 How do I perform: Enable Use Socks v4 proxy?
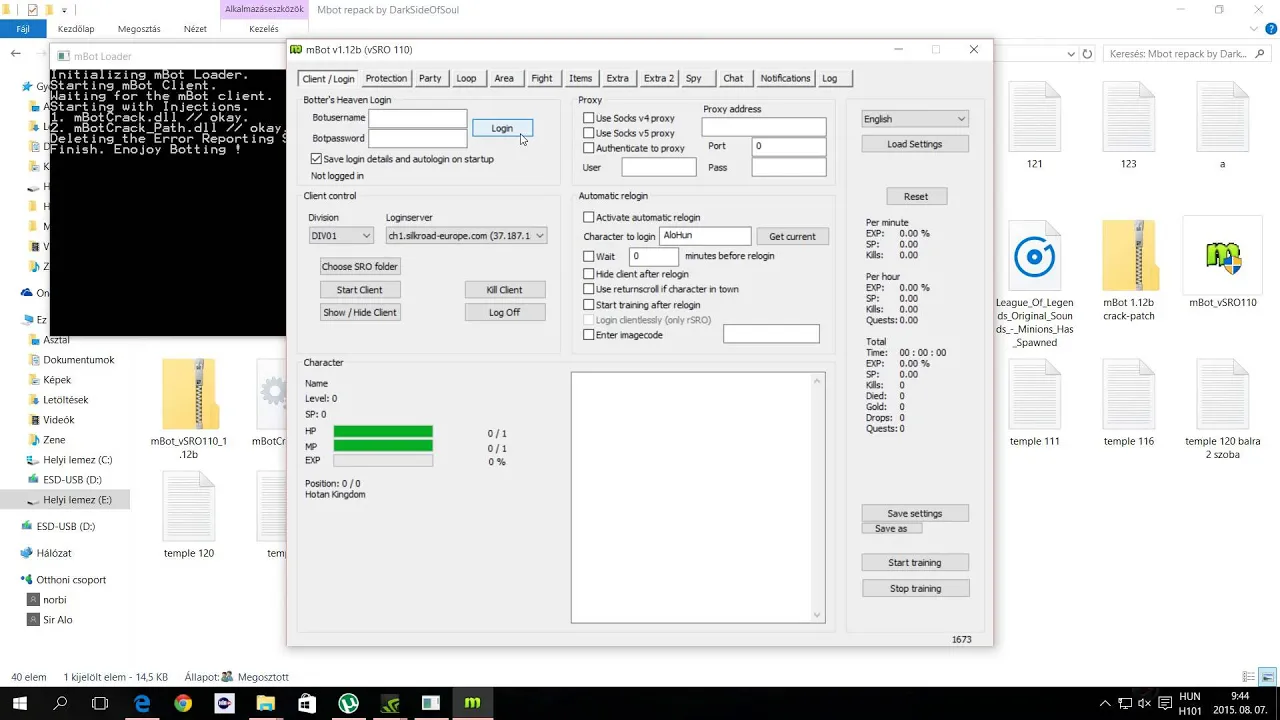(589, 118)
